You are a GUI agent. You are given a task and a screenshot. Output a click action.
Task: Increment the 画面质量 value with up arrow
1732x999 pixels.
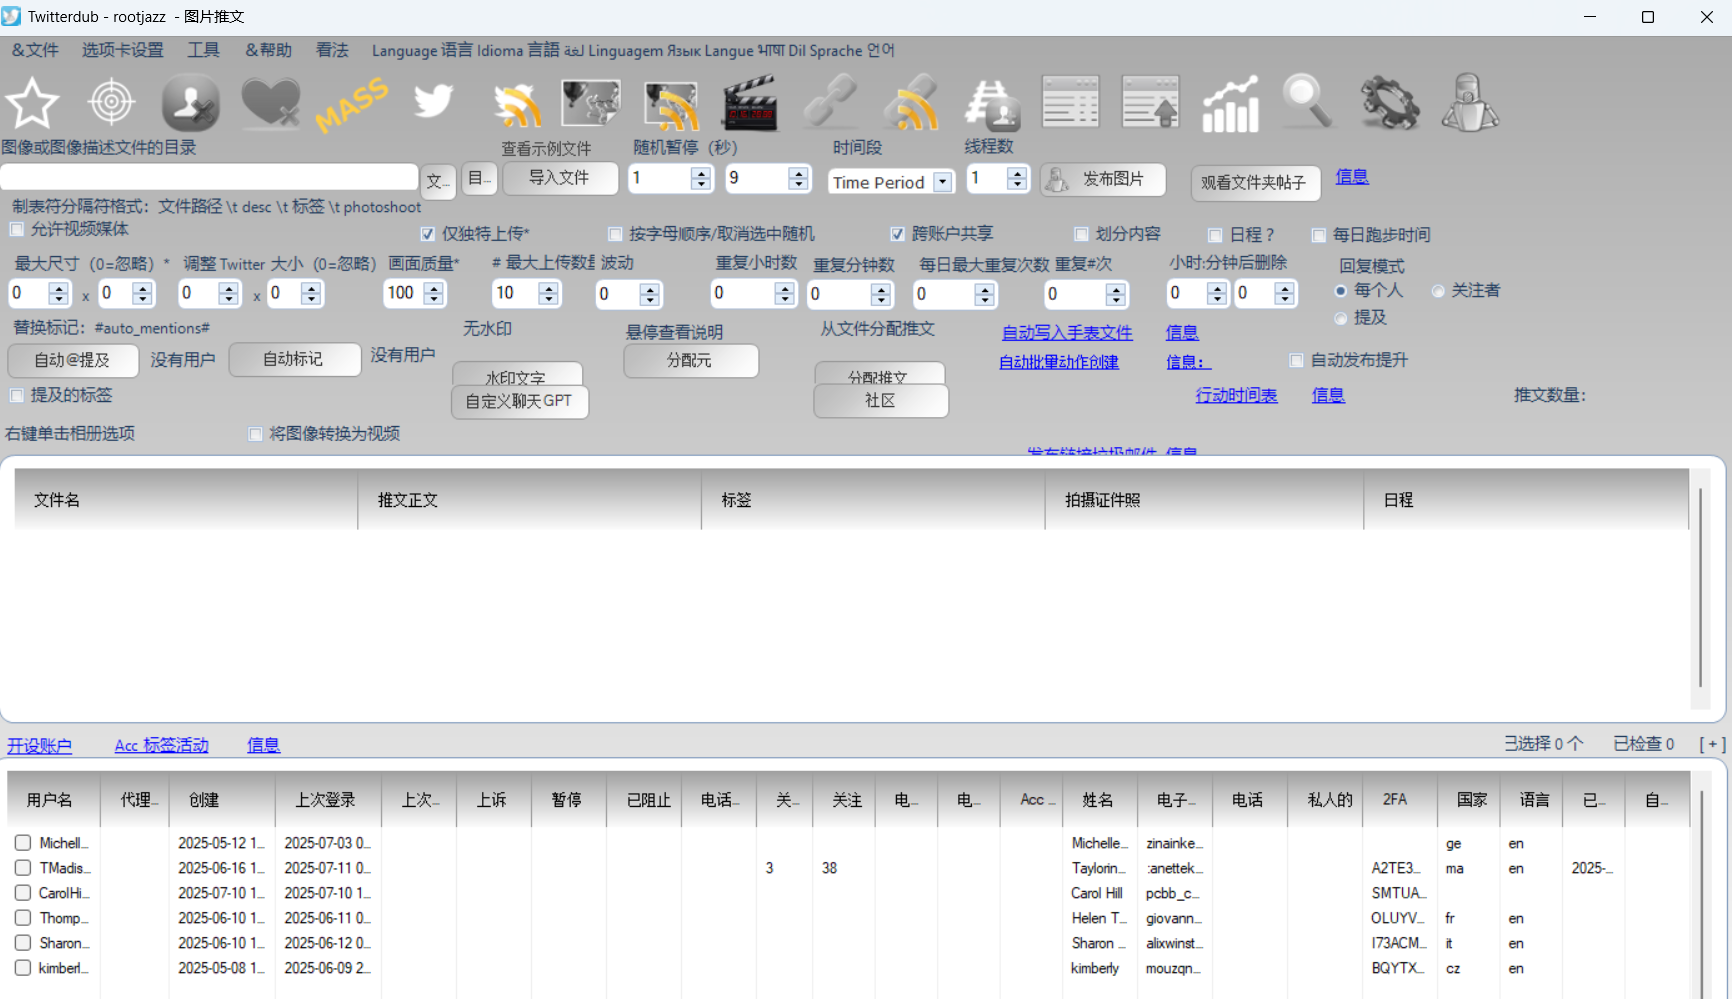(433, 288)
